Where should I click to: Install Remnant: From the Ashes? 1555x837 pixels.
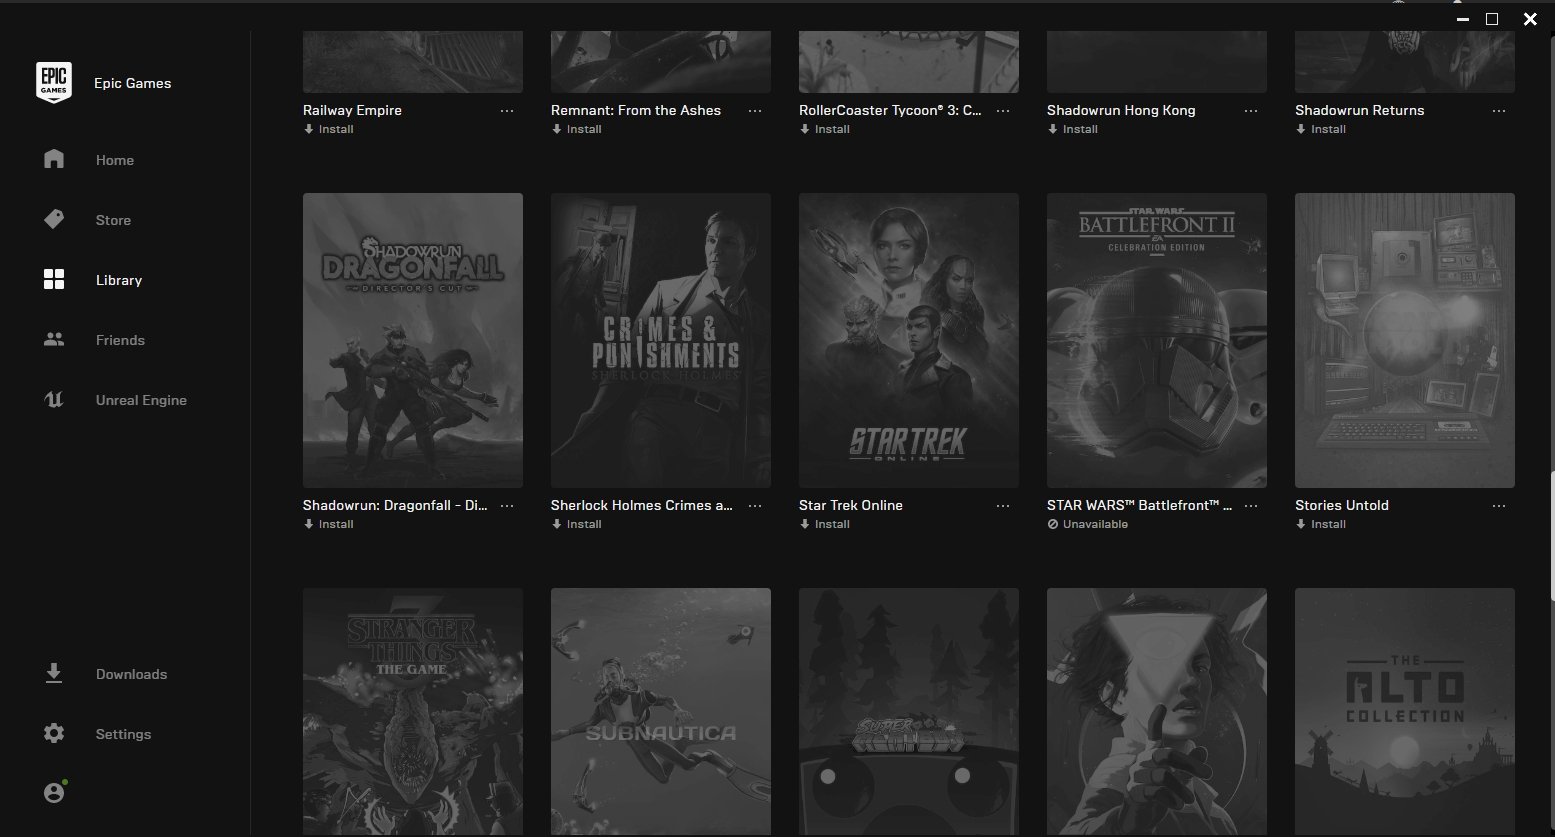[x=577, y=129]
